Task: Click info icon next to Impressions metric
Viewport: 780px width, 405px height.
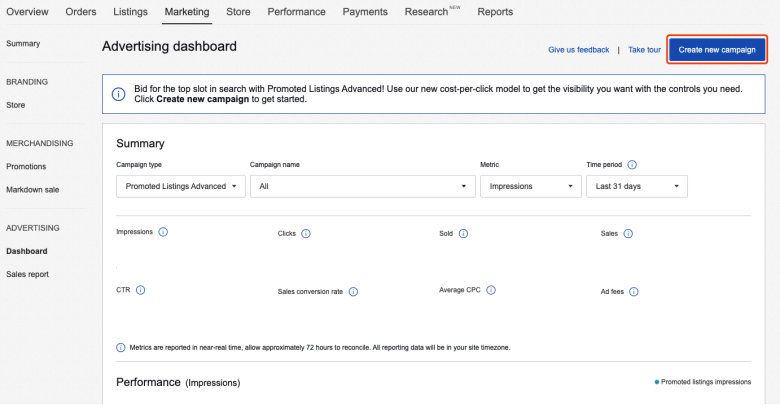Action: [x=163, y=232]
